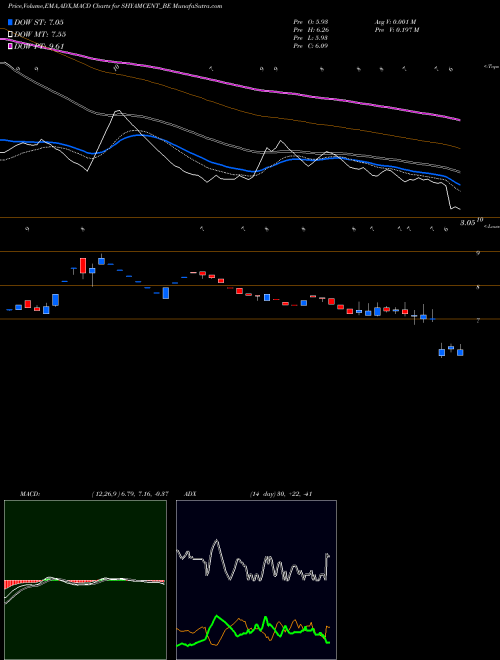Image resolution: width=500 pixels, height=660 pixels.
Task: Click the price axis label 8
Action: 478,287
